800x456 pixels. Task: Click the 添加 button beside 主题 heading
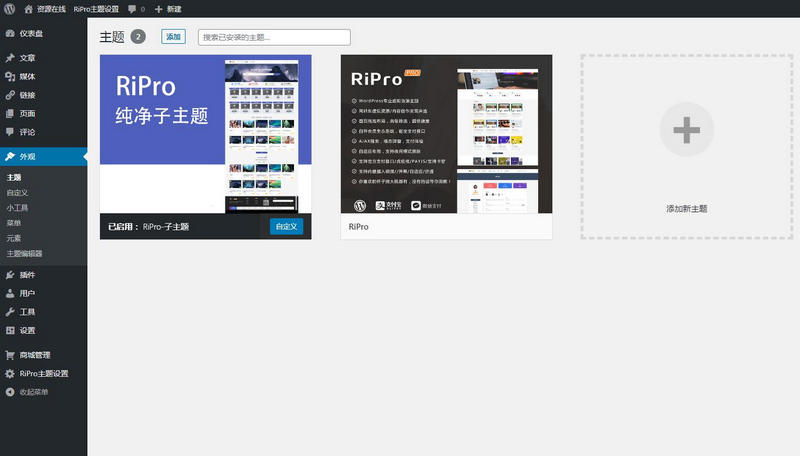tap(173, 37)
